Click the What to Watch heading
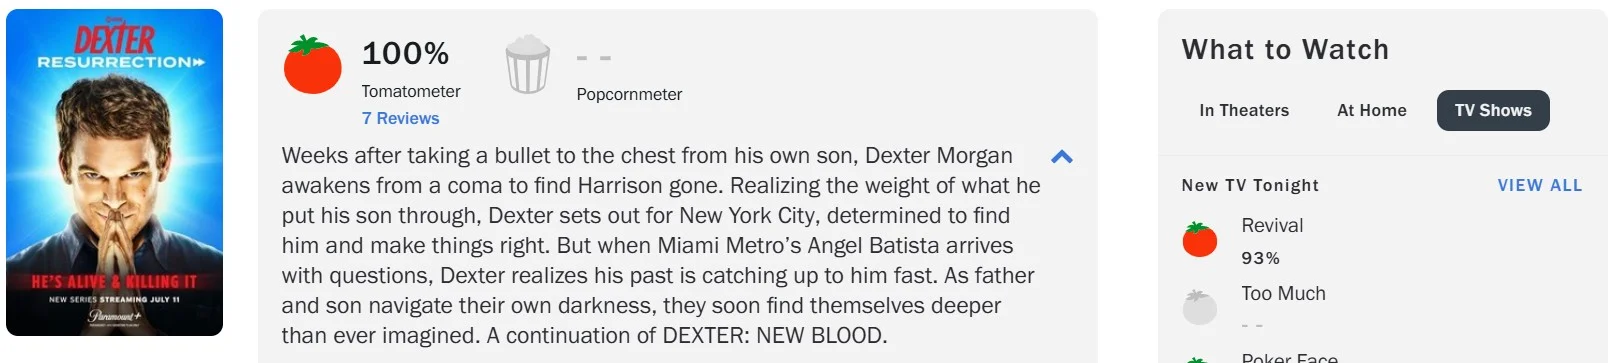 (x=1285, y=50)
